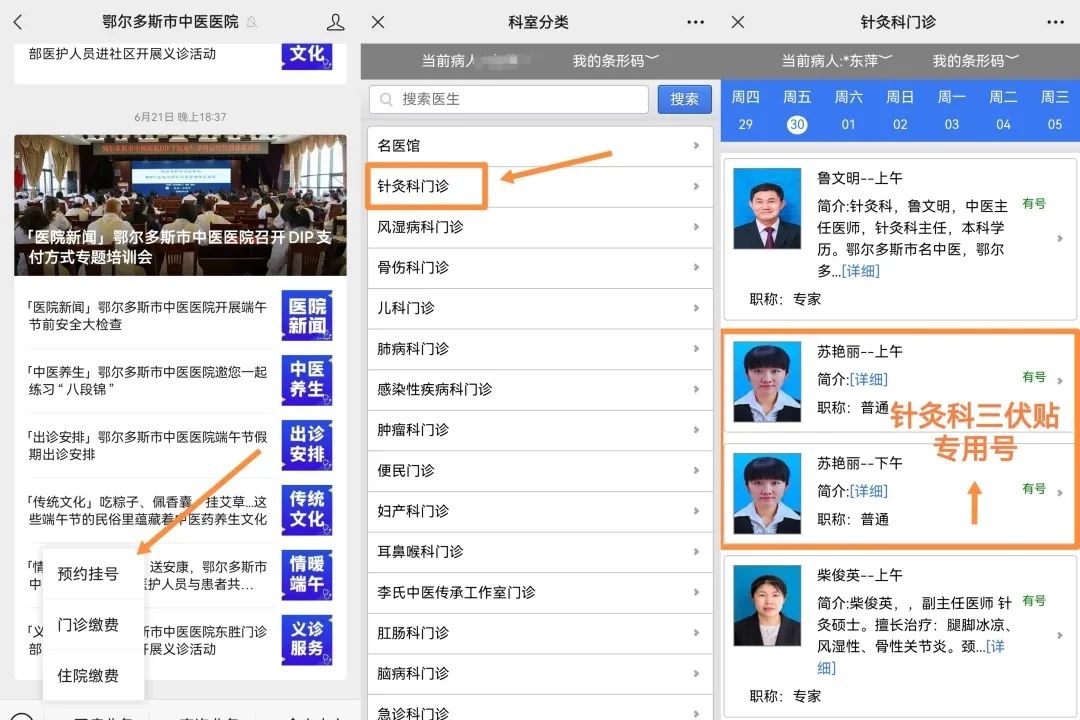Image resolution: width=1080 pixels, height=720 pixels.
Task: Open the profile person icon
Action: click(336, 21)
